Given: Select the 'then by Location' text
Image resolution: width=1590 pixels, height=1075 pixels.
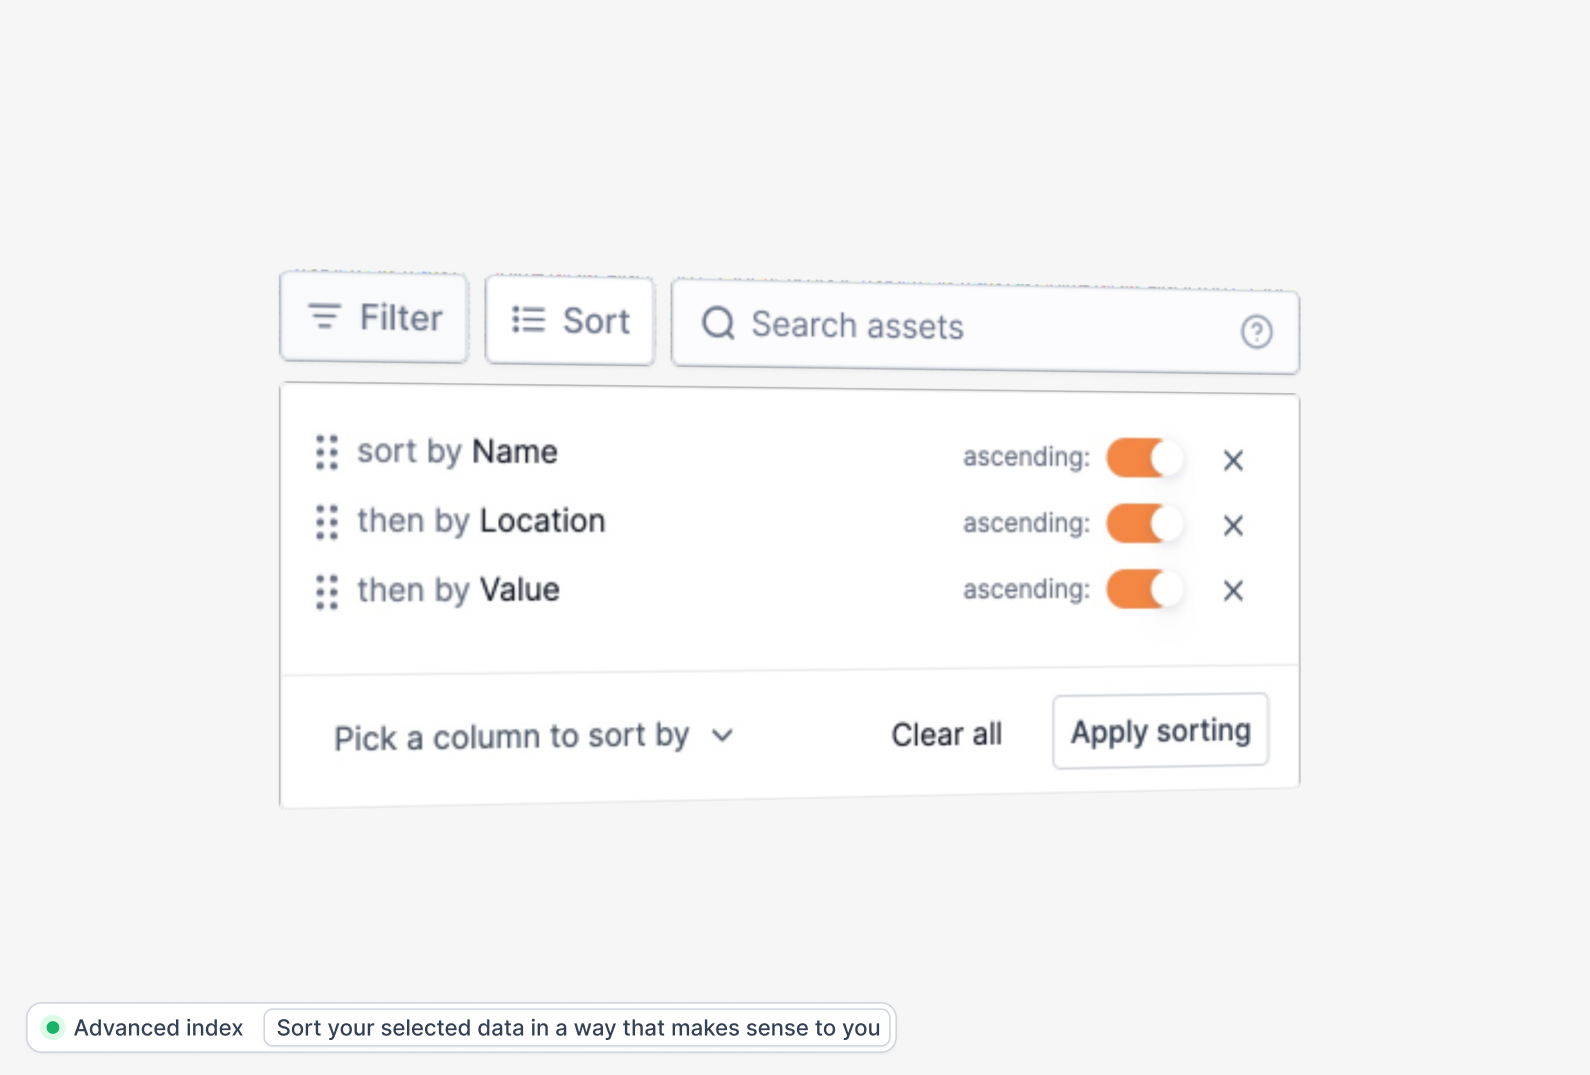Looking at the screenshot, I should click(481, 522).
